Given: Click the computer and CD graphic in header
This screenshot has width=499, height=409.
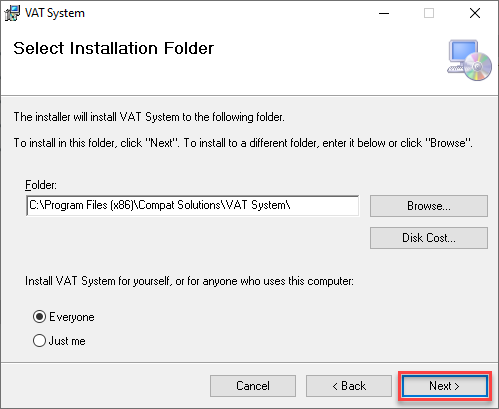Looking at the screenshot, I should pos(469,60).
